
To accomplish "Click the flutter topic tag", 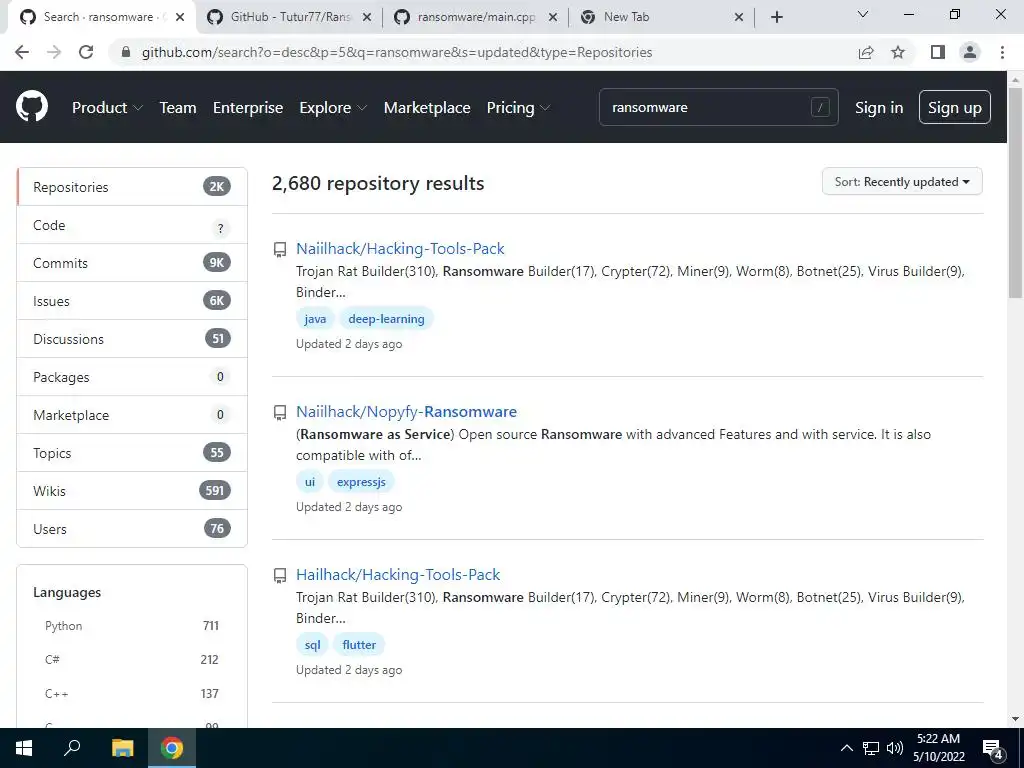I will (359, 645).
